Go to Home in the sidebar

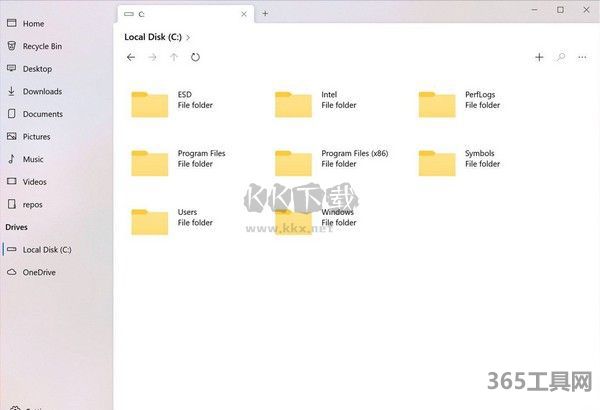click(33, 23)
